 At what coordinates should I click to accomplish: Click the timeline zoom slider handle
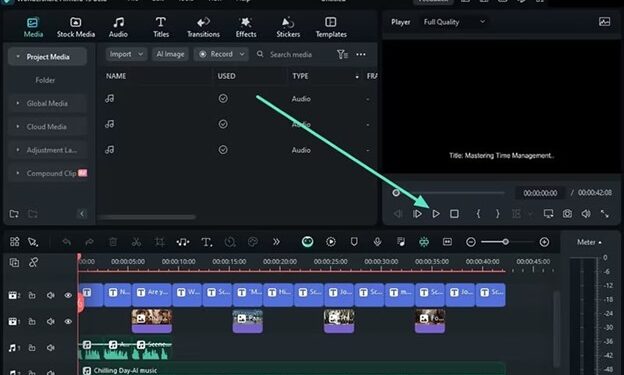[505, 242]
